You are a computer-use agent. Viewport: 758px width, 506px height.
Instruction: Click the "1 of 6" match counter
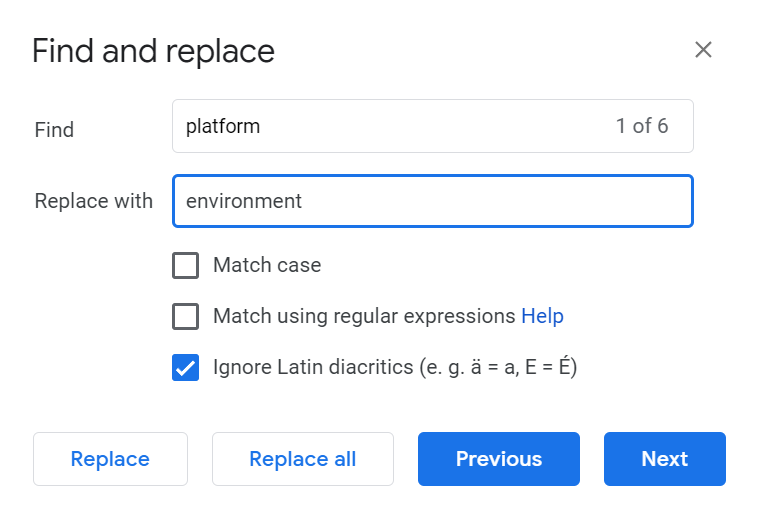[x=642, y=126]
